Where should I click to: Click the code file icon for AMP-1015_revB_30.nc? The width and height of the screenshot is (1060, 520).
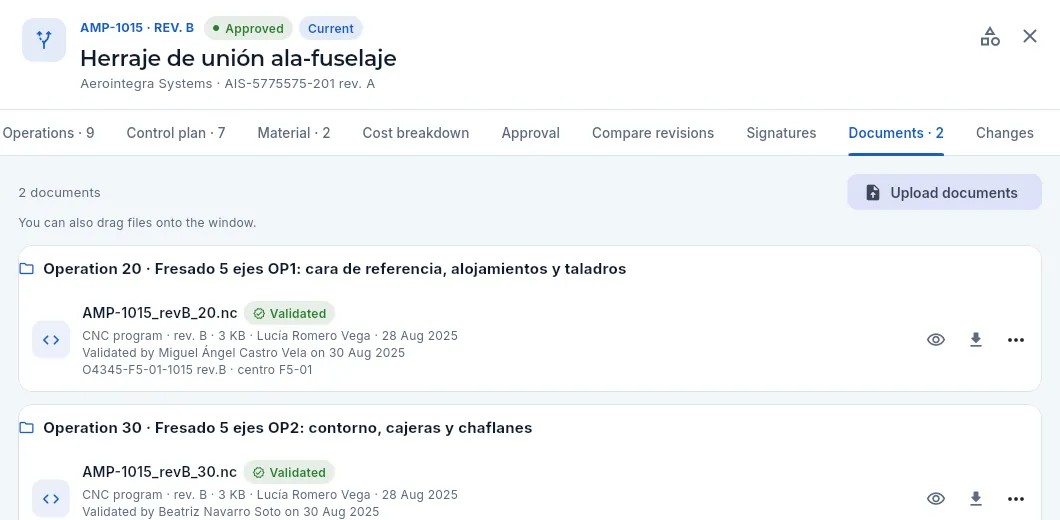click(x=51, y=498)
